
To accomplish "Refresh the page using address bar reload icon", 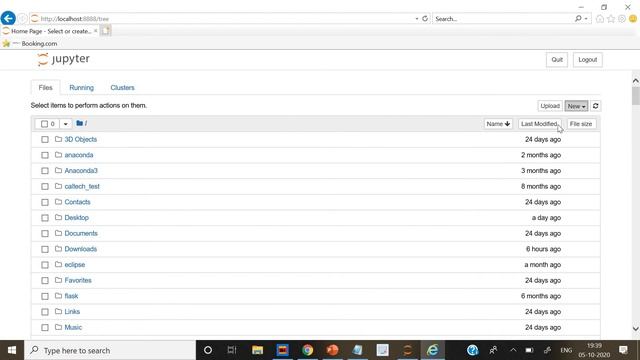I will tap(425, 18).
